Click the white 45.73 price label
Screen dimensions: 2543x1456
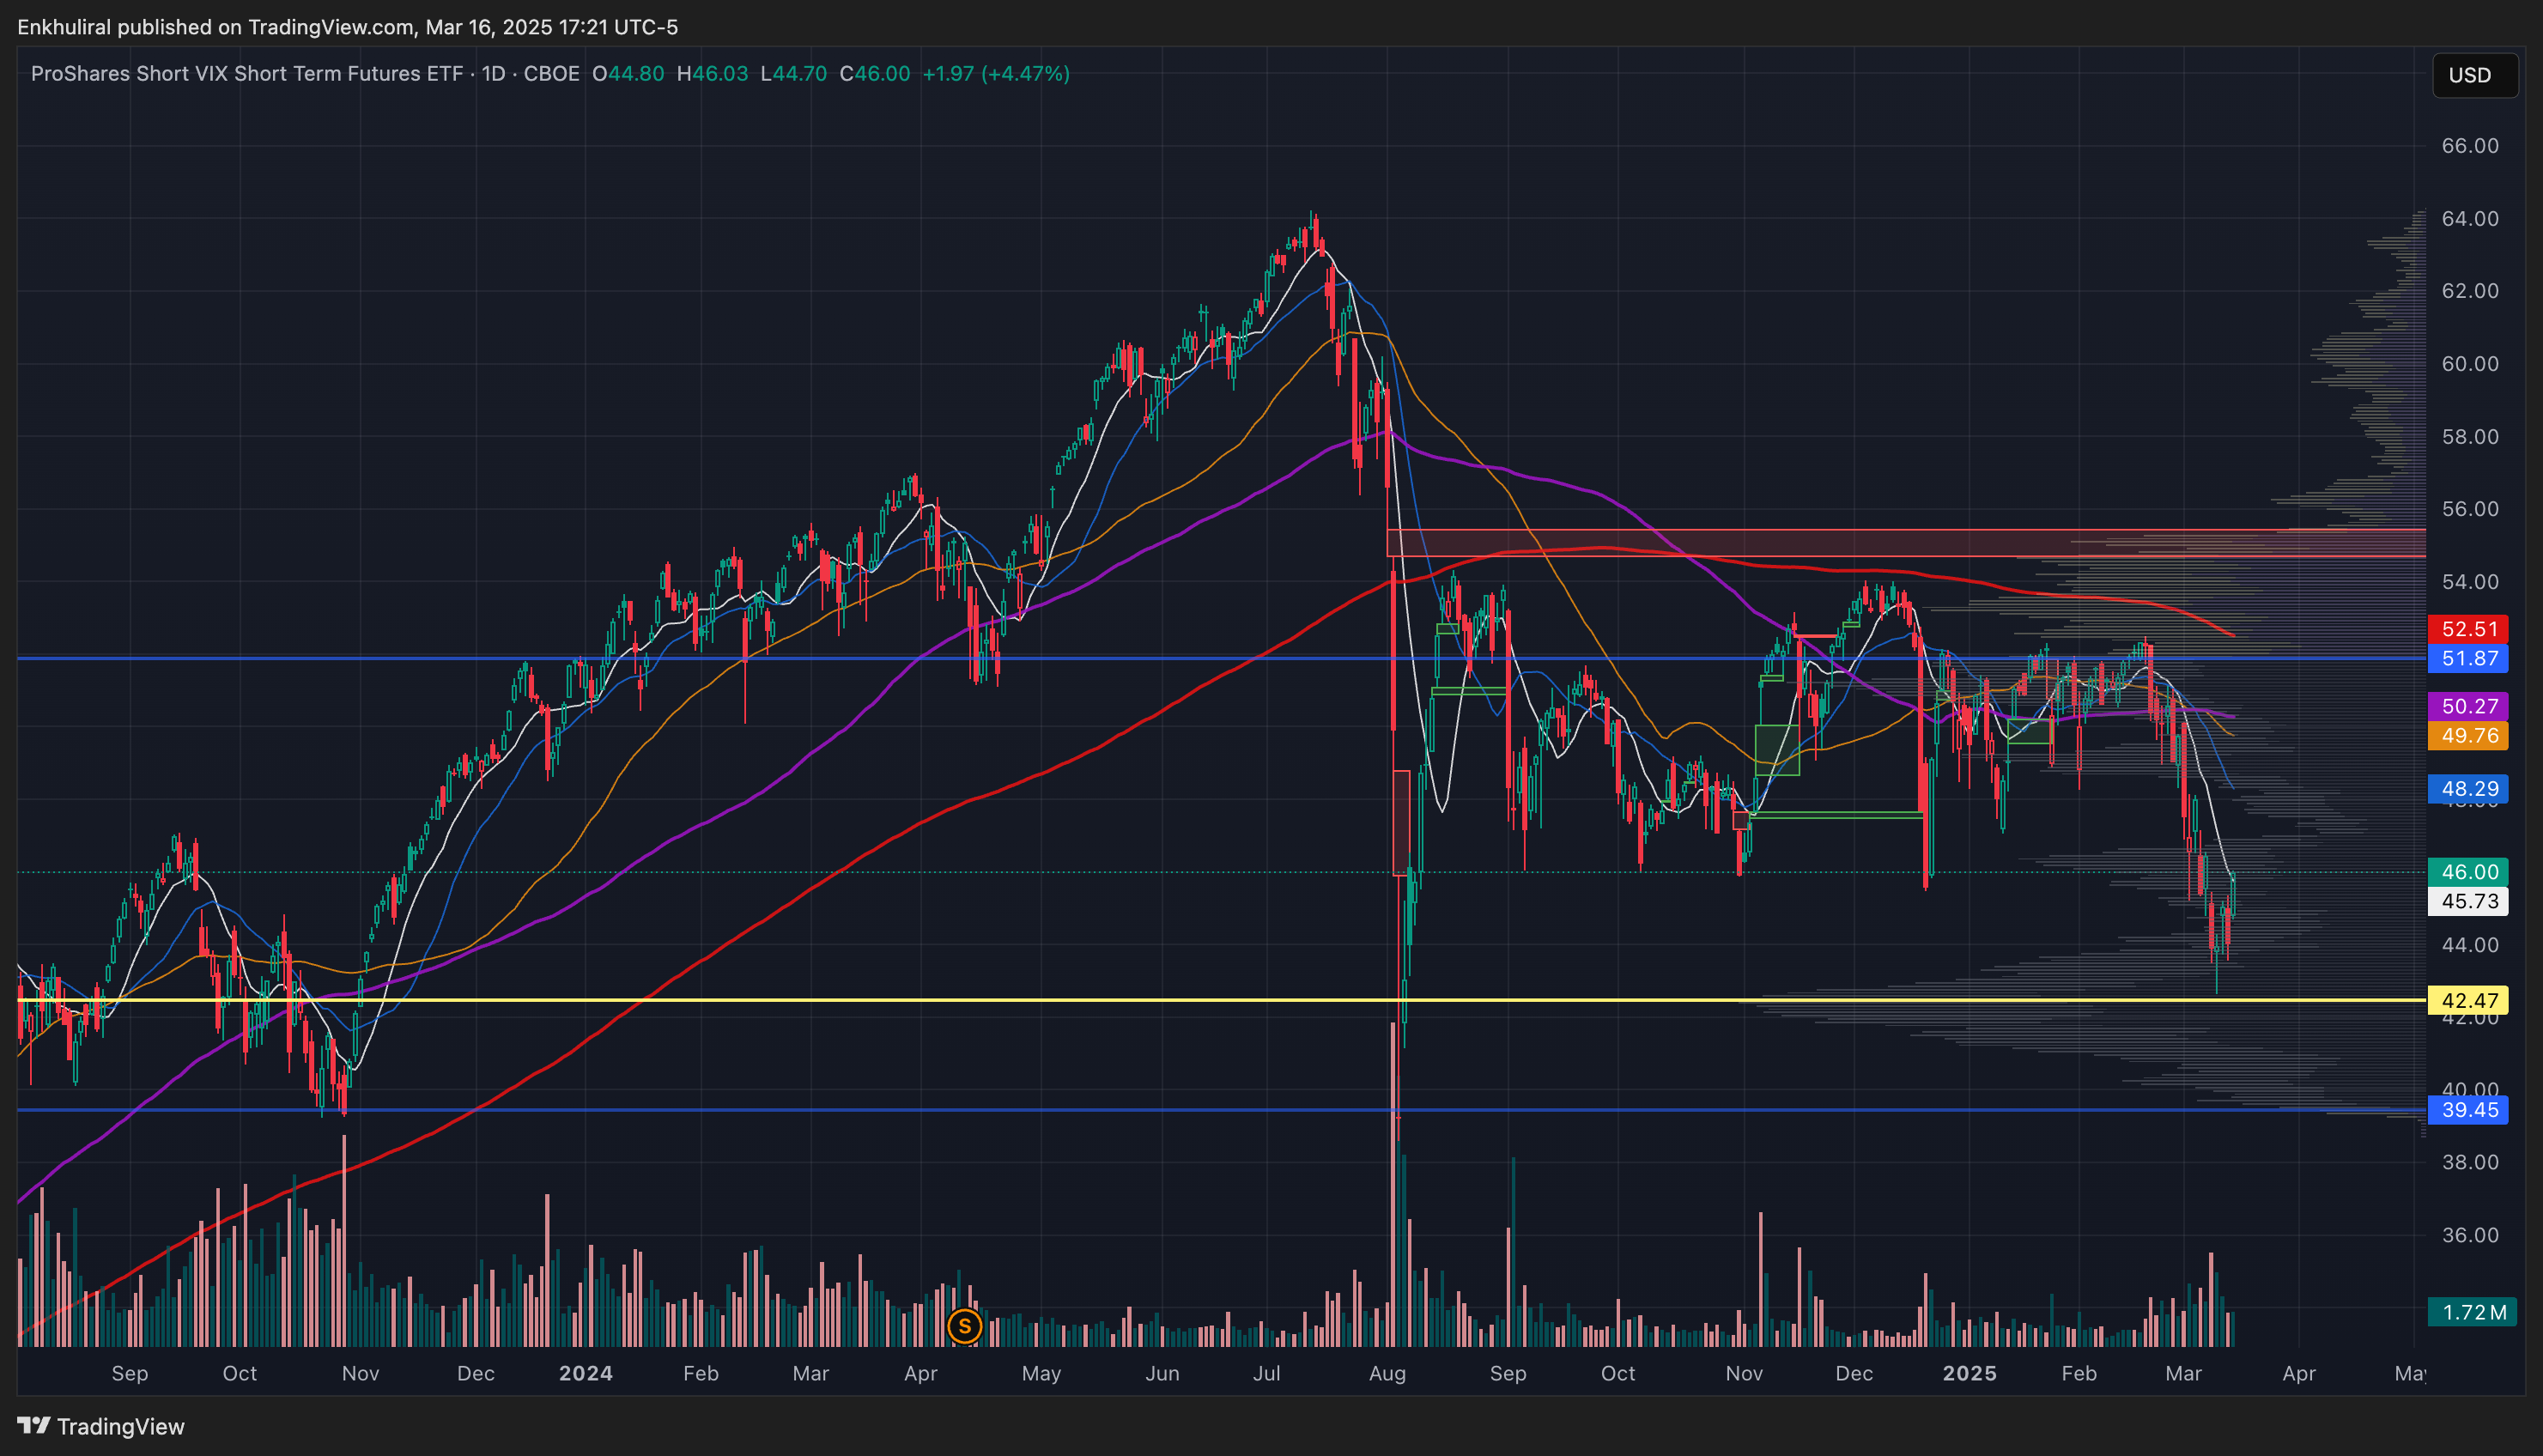coord(2468,901)
